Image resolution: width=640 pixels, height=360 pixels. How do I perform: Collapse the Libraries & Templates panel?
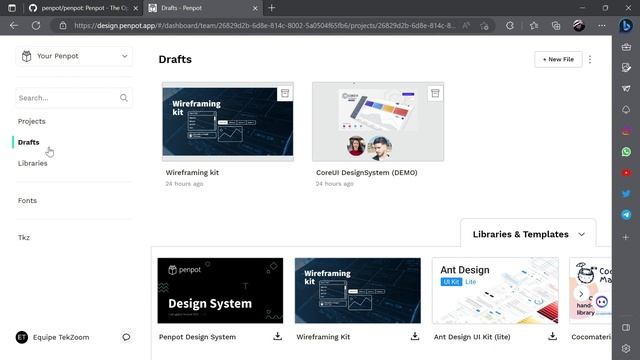point(581,234)
